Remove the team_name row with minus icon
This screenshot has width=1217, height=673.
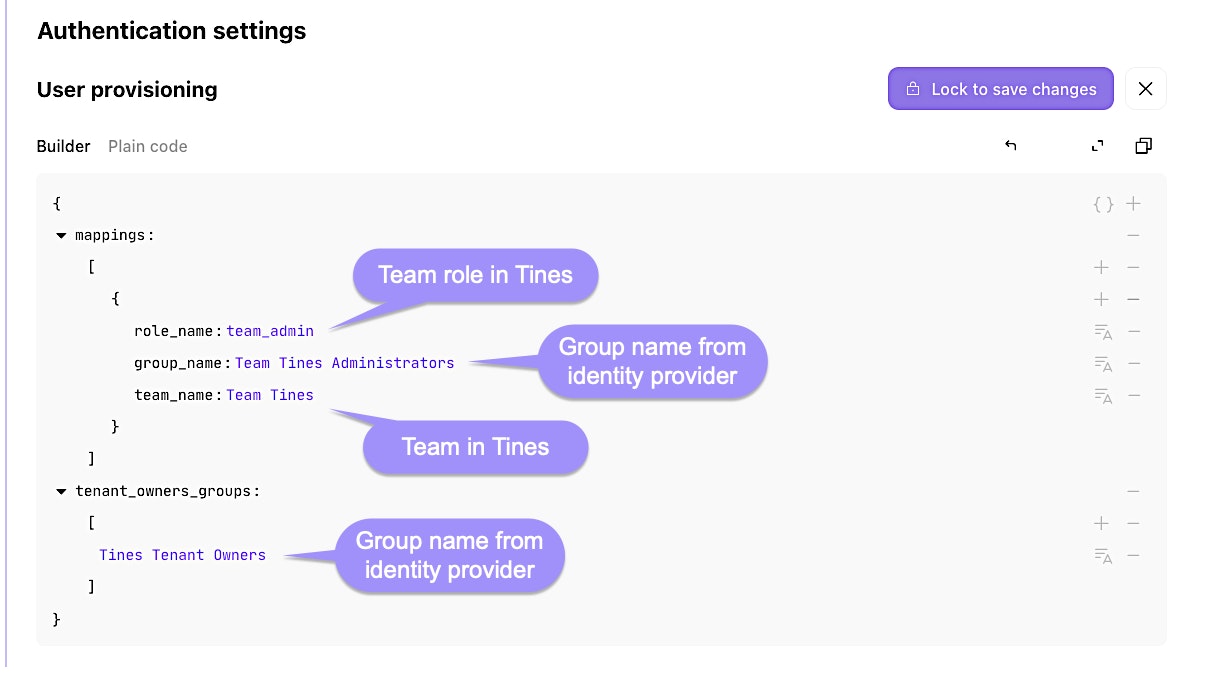(1133, 396)
